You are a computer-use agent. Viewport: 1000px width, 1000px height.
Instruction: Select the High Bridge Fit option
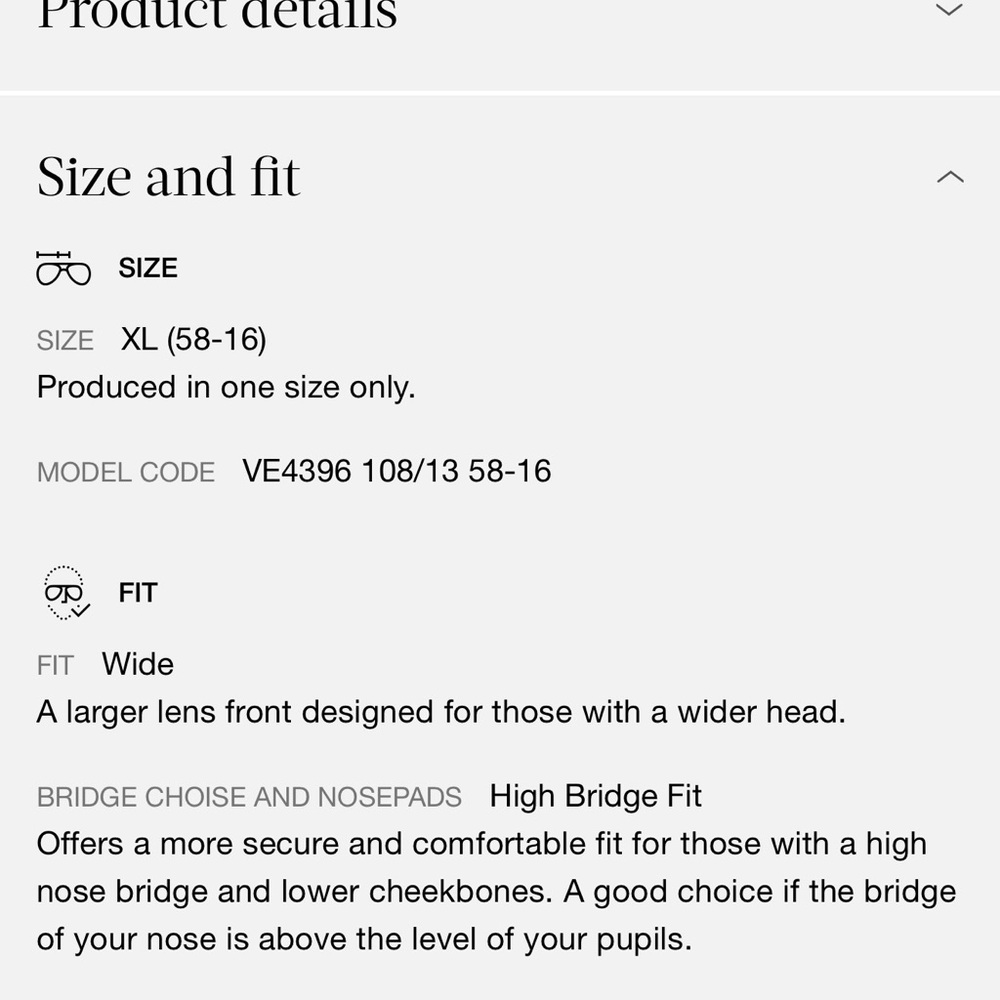595,796
